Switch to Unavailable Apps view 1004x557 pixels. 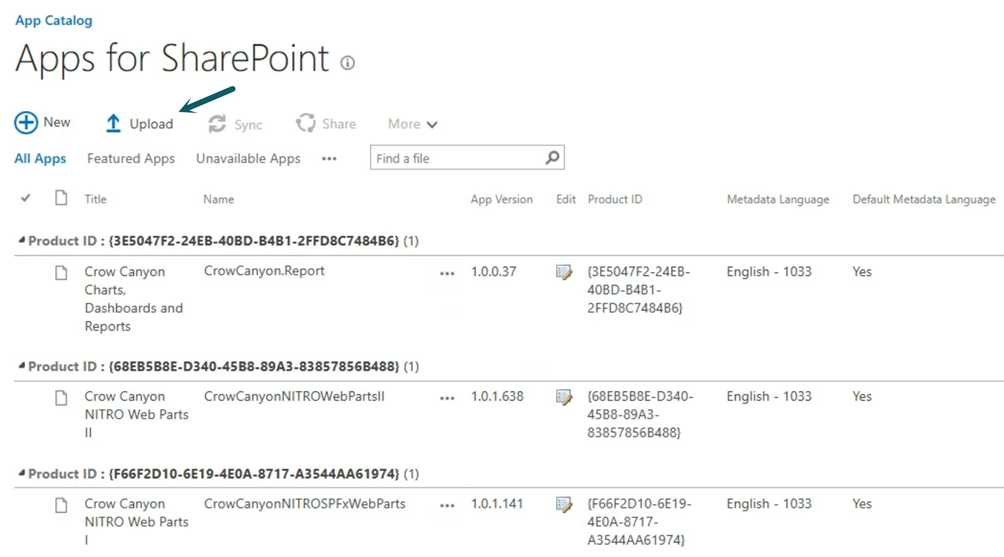click(x=248, y=158)
